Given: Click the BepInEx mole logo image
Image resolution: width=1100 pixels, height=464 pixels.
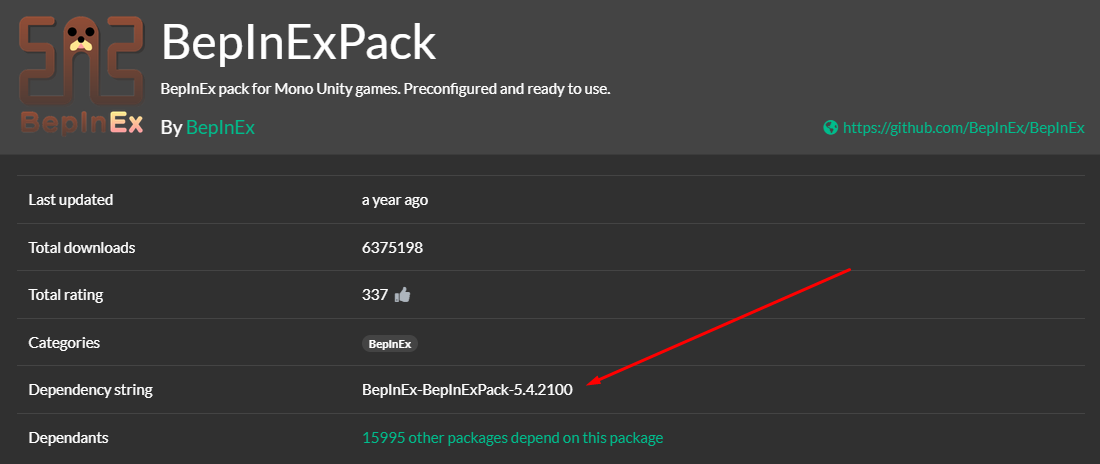Looking at the screenshot, I should pyautogui.click(x=80, y=77).
